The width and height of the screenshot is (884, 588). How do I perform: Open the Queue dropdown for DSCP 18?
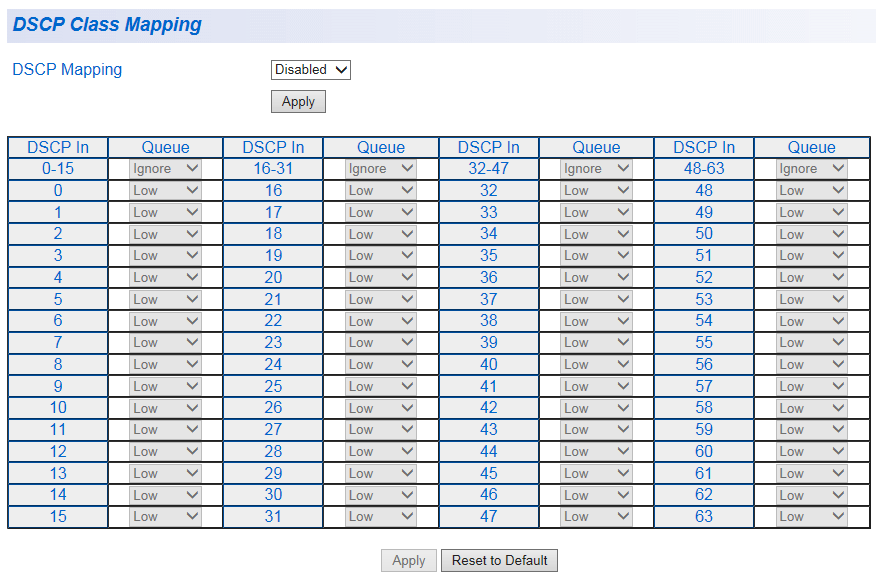[381, 234]
